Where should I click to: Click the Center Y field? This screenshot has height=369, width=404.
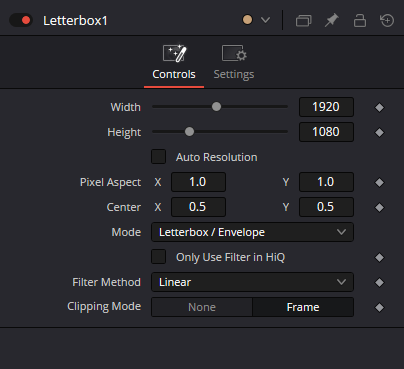(x=326, y=207)
